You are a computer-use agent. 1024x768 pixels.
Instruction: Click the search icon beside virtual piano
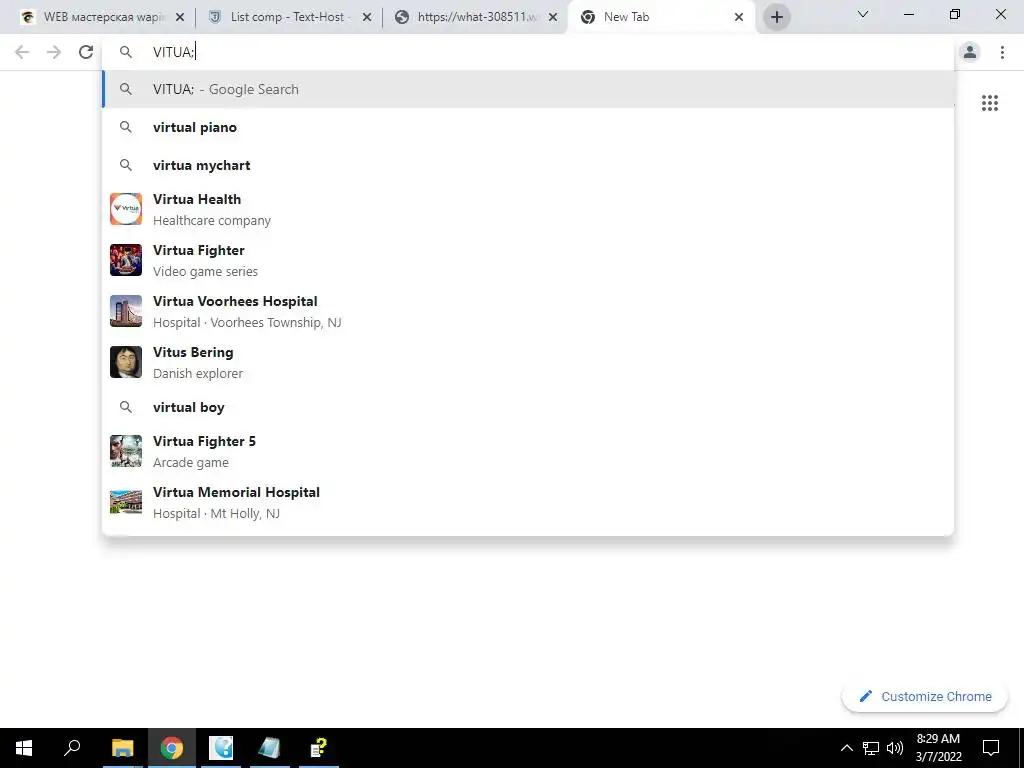[x=126, y=127]
